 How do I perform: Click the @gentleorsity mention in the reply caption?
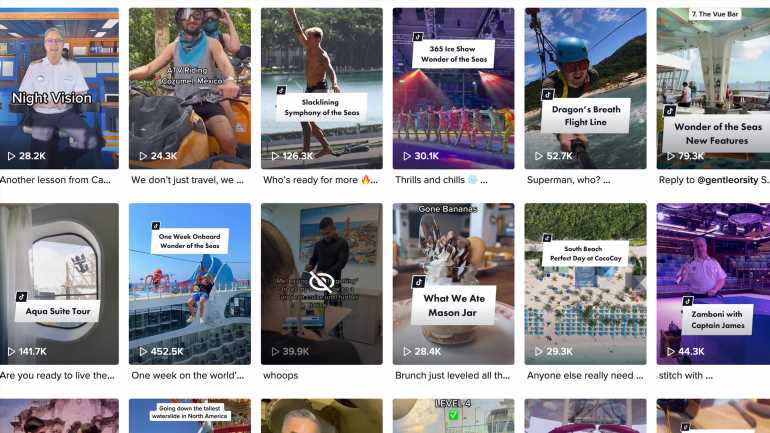[x=728, y=180]
